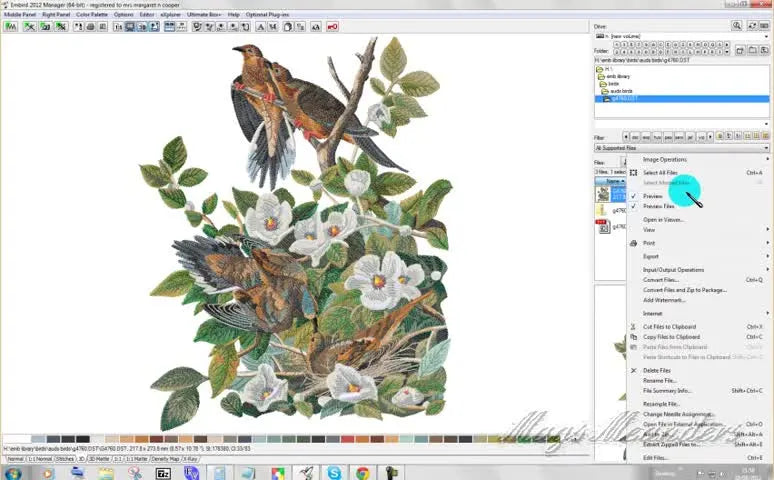Open Skype from the taskbar
Viewport: 774px width, 480px height.
(334, 473)
